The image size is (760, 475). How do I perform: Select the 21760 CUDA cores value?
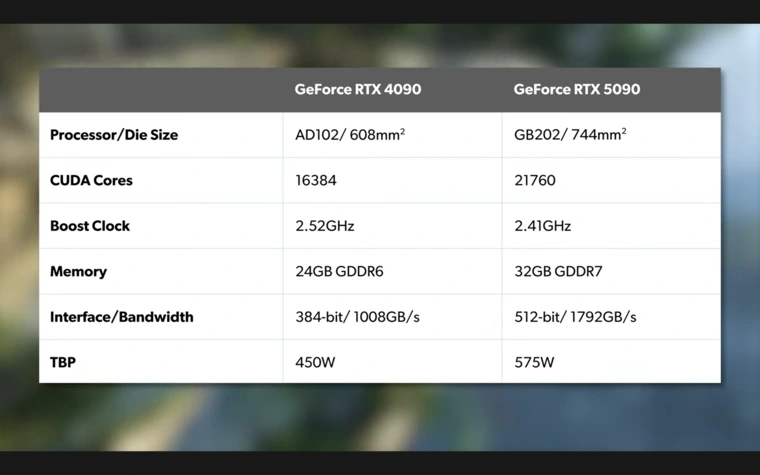click(x=535, y=181)
